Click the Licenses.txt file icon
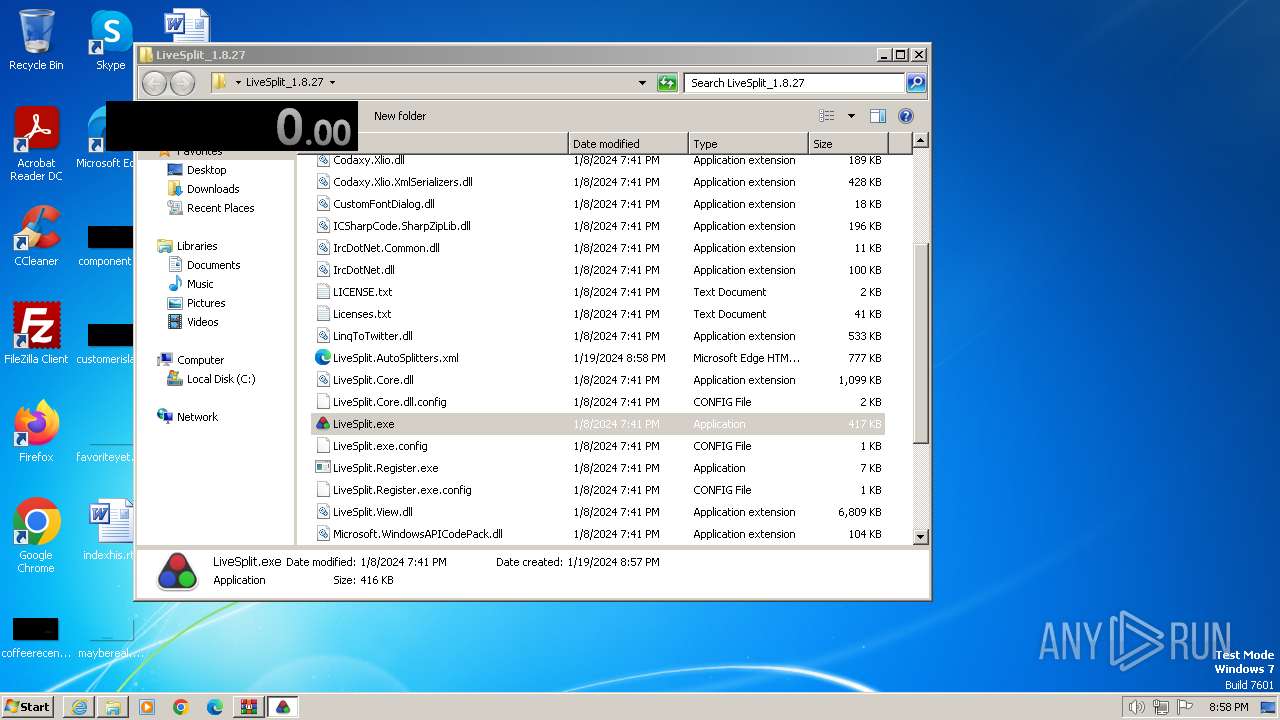 [323, 314]
